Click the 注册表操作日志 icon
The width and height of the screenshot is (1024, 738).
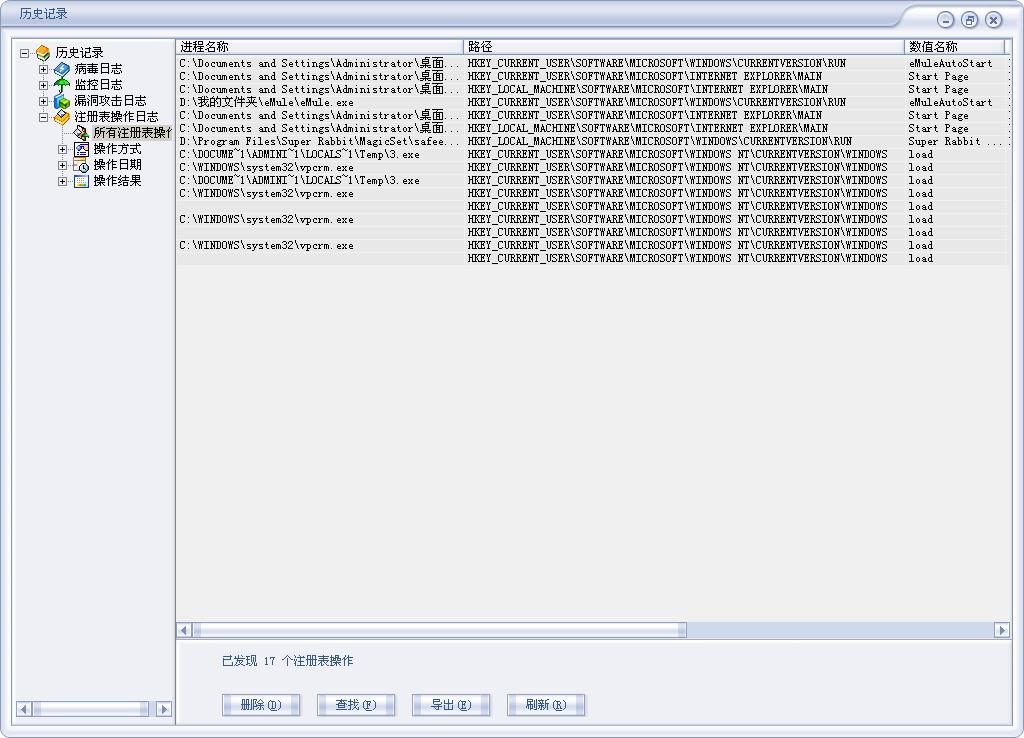tap(62, 118)
